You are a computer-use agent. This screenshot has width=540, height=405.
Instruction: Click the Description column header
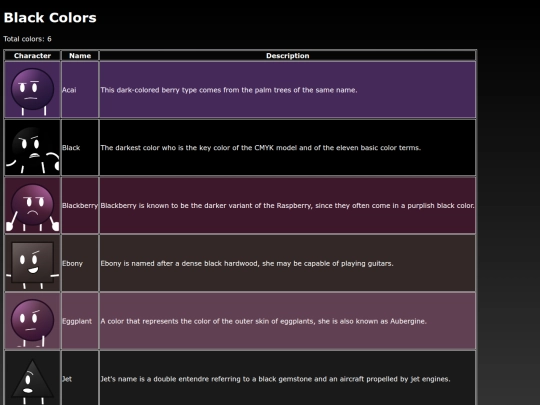[288, 56]
